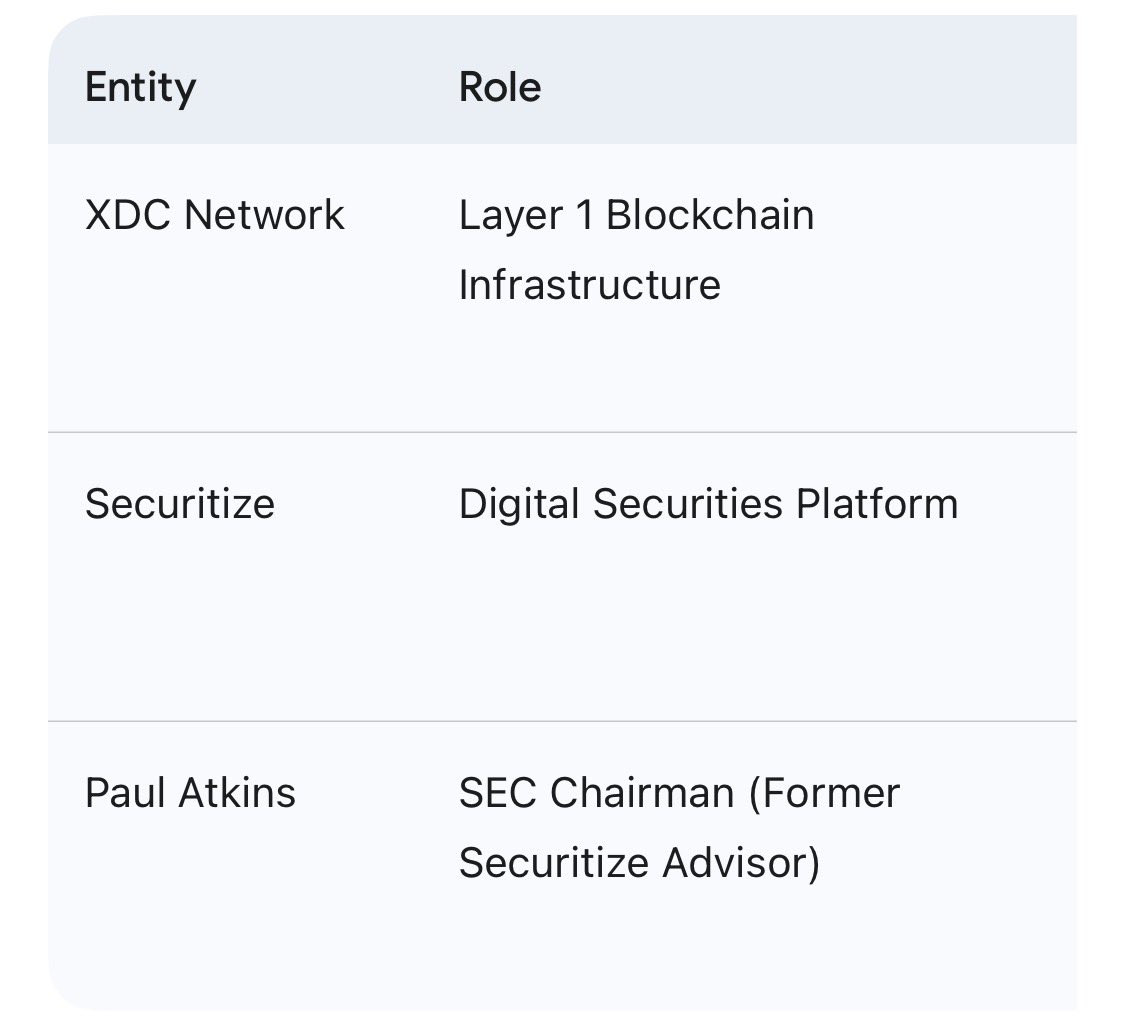Click the "Layer 1 Blockchain Infrastructure" role text
1125x1032 pixels.
tap(636, 249)
